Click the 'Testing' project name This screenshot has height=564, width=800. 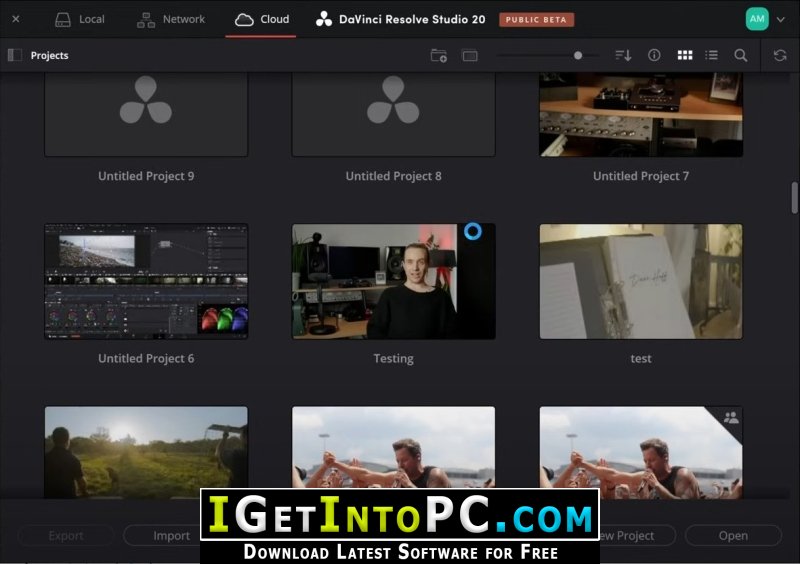pos(393,358)
